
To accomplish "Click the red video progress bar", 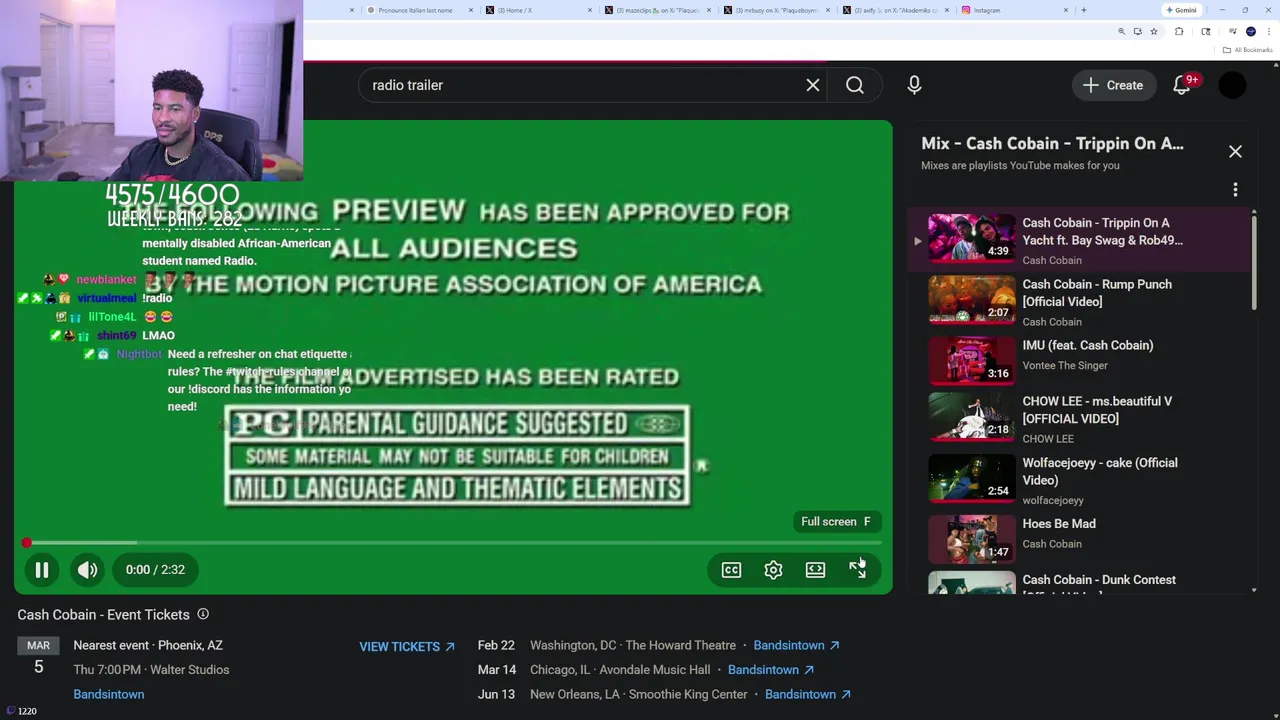I will pyautogui.click(x=453, y=543).
